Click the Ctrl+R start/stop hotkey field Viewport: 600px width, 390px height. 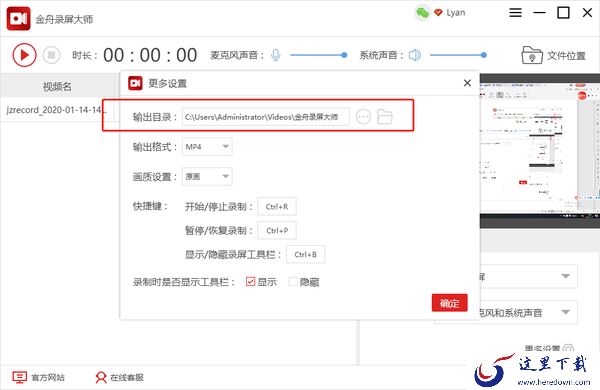pyautogui.click(x=277, y=207)
